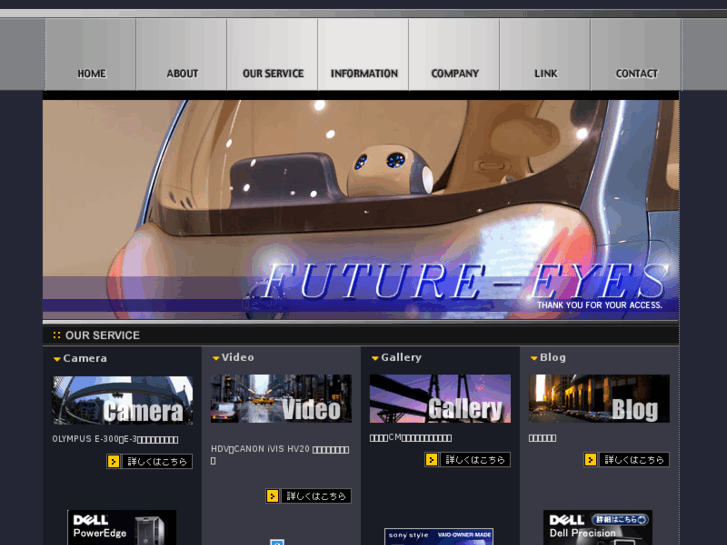Image resolution: width=727 pixels, height=545 pixels.
Task: Click the THANK YOU FOR YOUR ACCESS text
Action: tap(599, 305)
